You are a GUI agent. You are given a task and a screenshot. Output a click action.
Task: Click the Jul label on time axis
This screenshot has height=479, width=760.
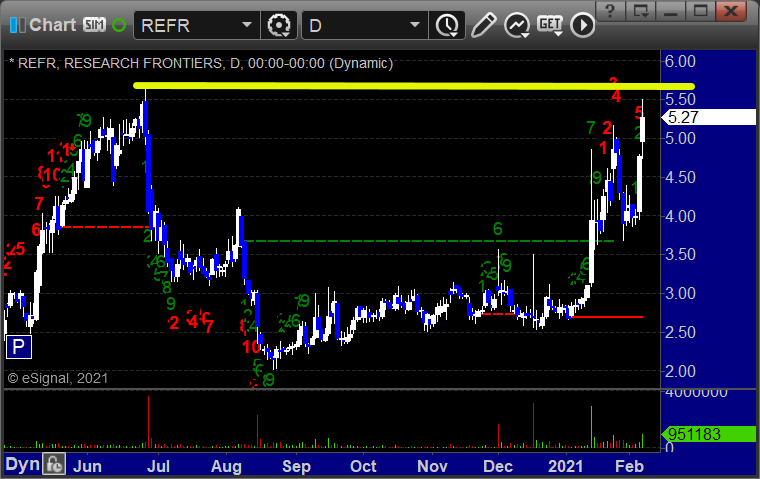(158, 466)
